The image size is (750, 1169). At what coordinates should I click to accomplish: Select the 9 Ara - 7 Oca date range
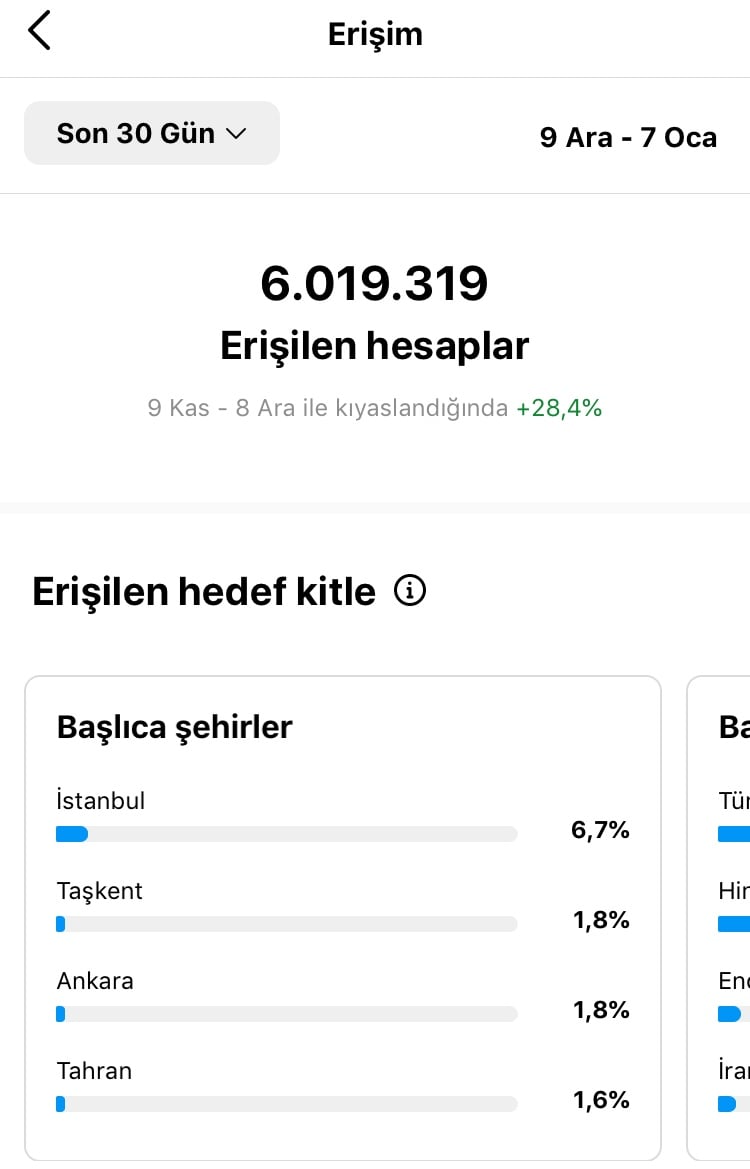[x=628, y=137]
